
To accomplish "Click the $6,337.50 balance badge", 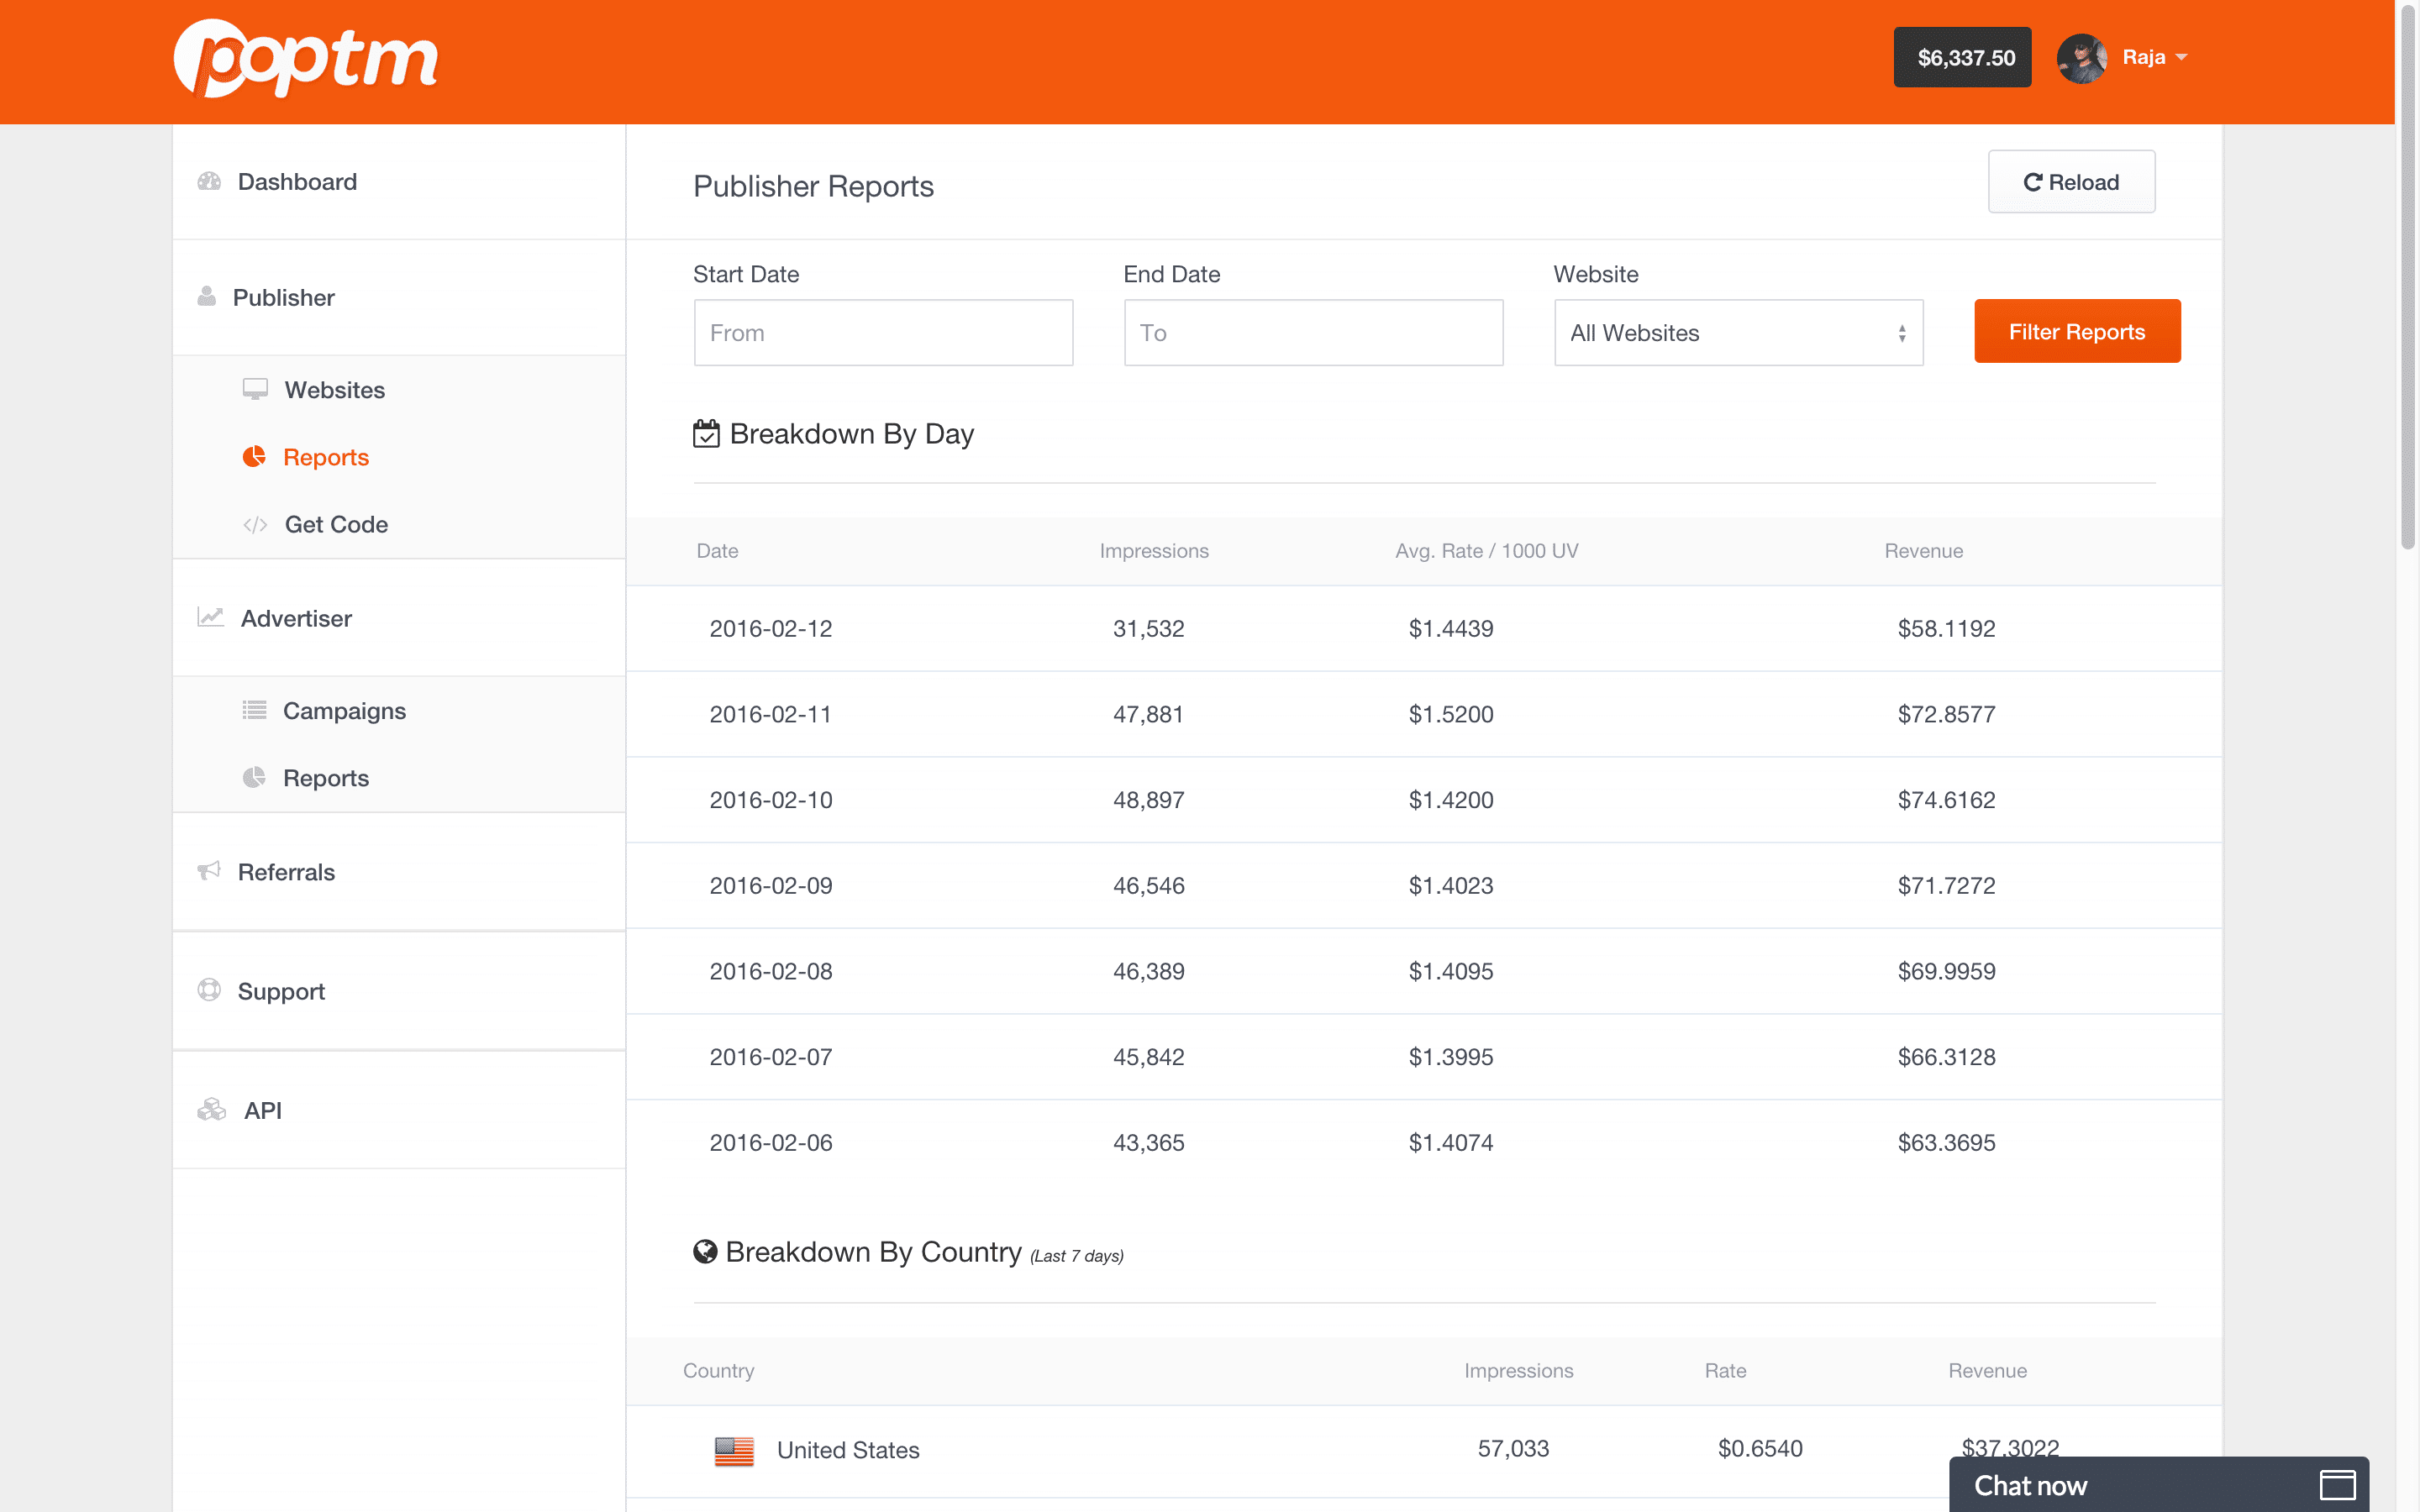I will [1961, 57].
